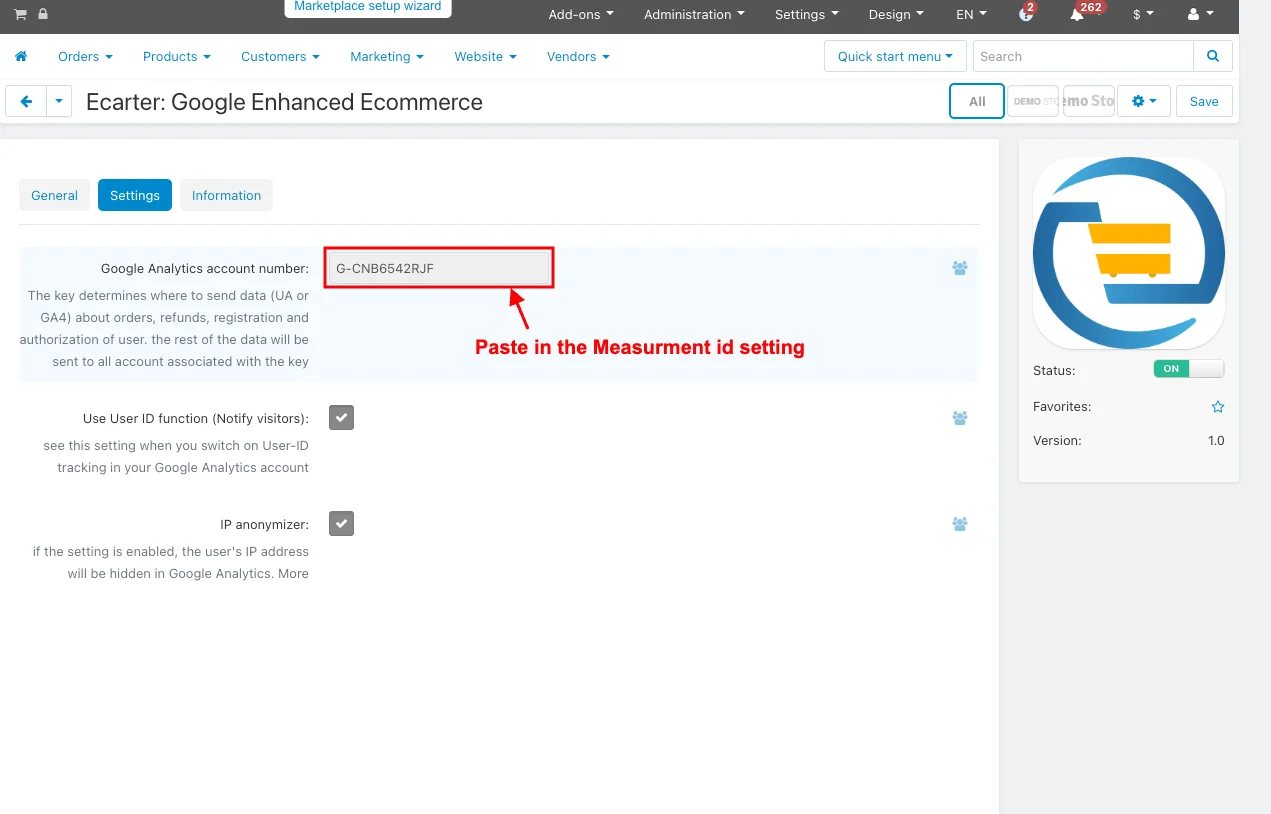
Task: Switch the add-on Status toggle off
Action: (x=1188, y=369)
